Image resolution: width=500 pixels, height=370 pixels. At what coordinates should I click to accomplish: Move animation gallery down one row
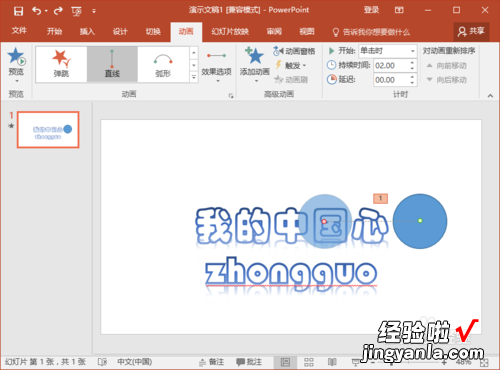point(194,65)
